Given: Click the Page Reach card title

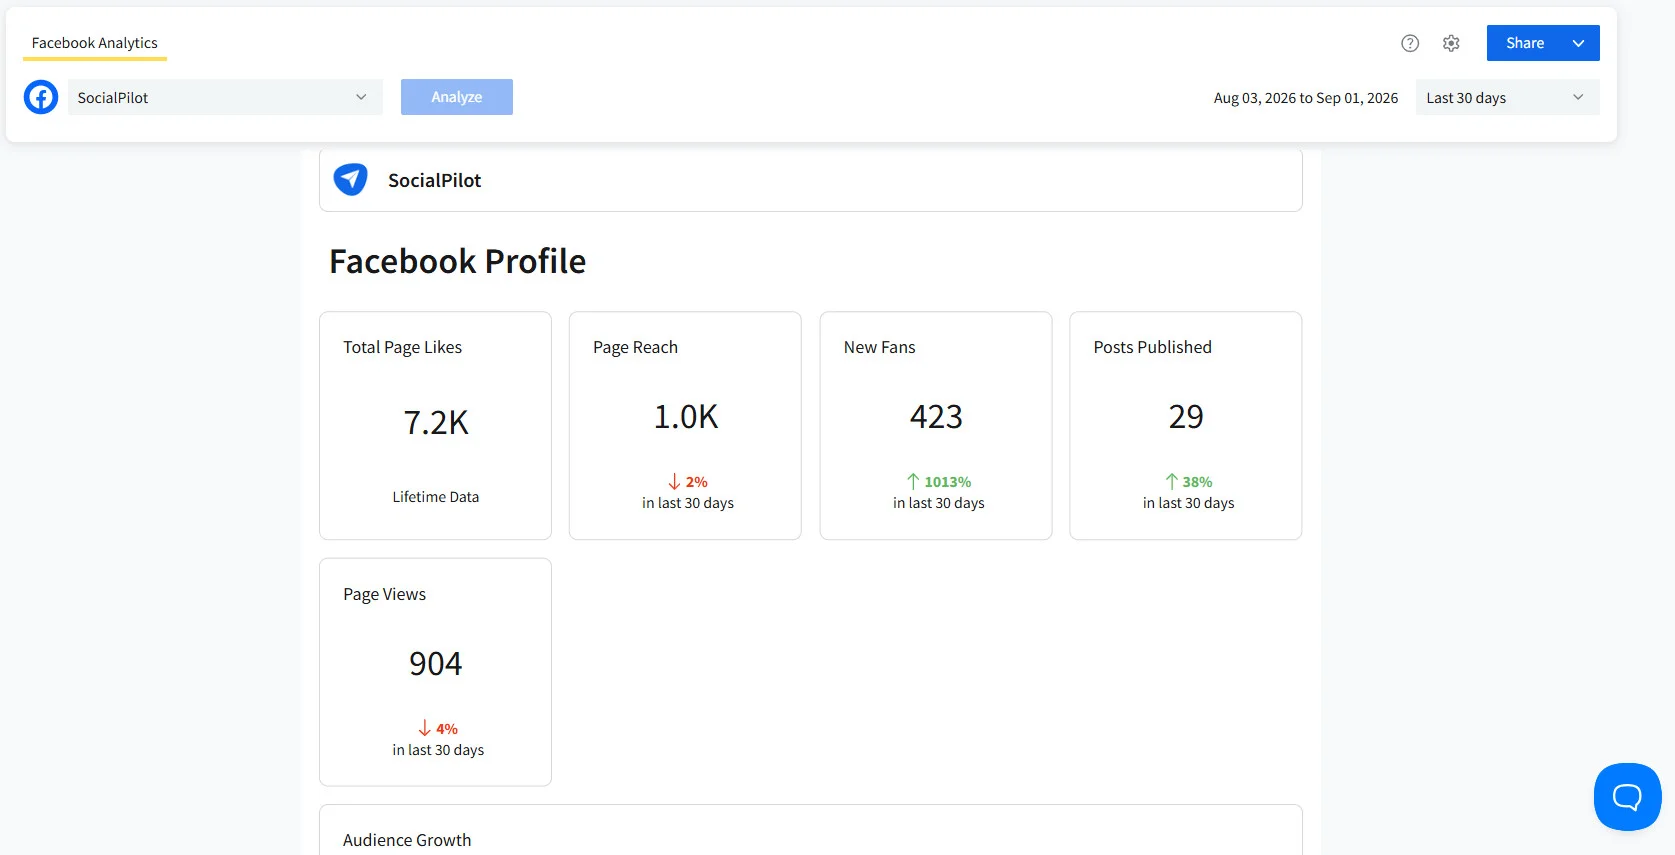Looking at the screenshot, I should pos(635,347).
